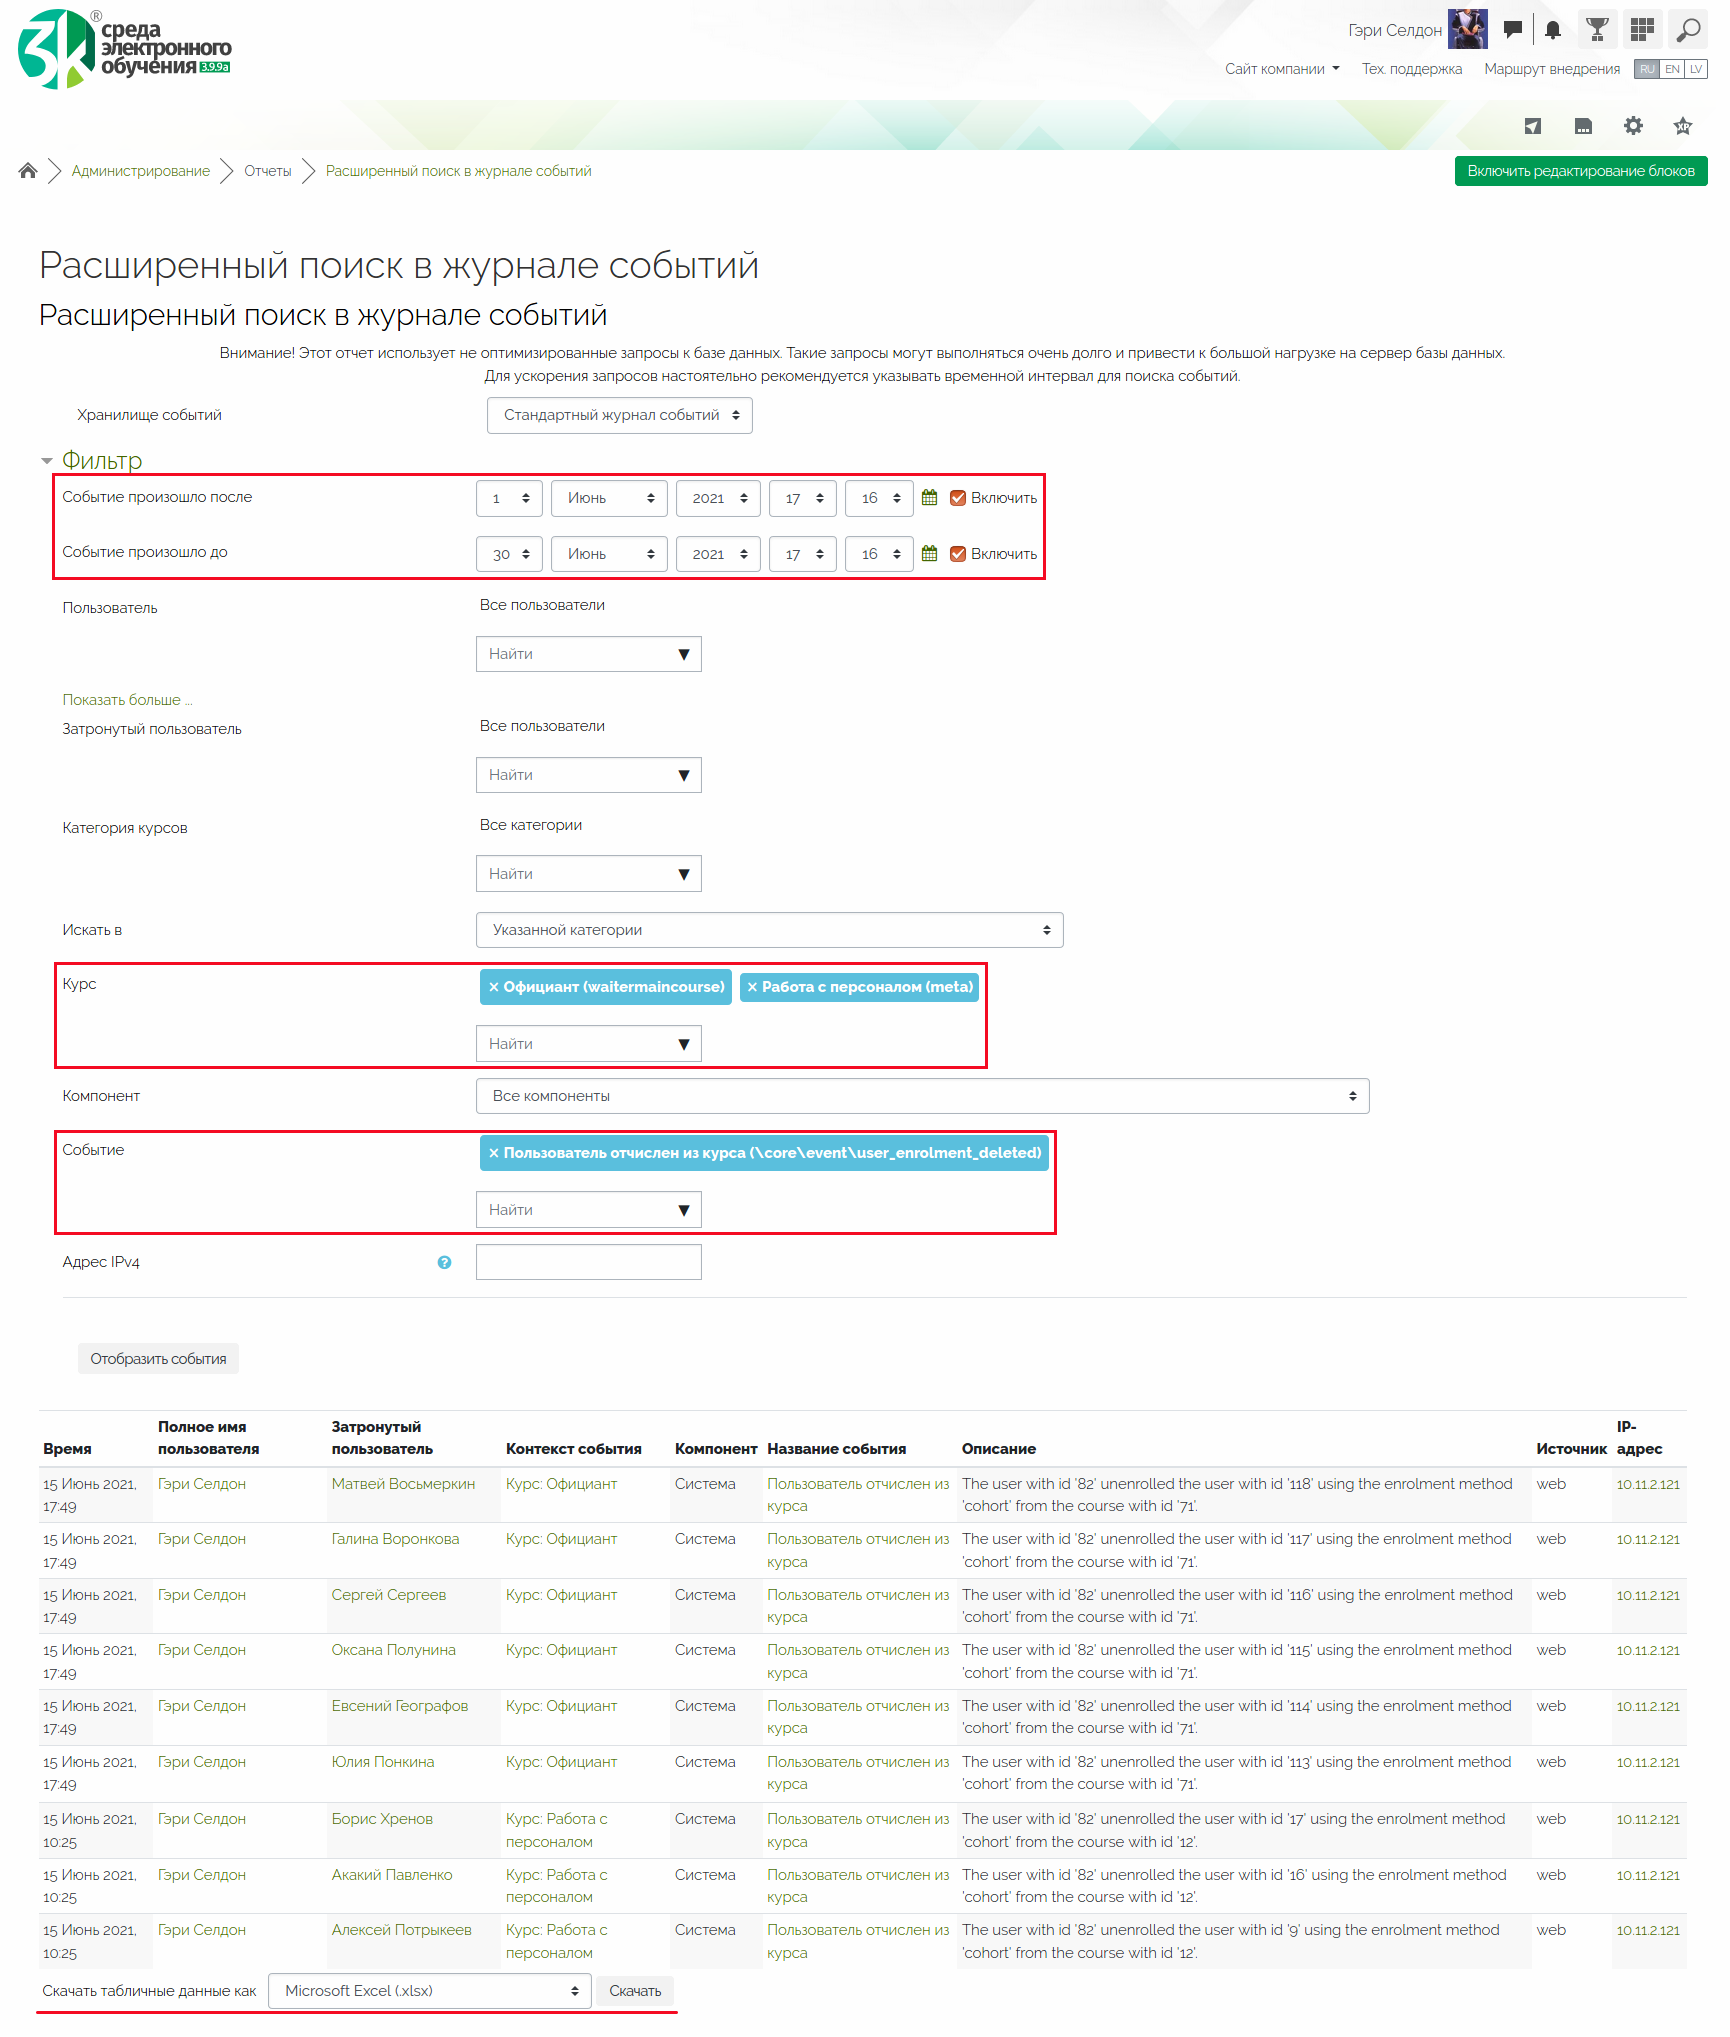
Task: Uncheck 'Включить' for 'Событие произошло до'
Action: (x=958, y=554)
